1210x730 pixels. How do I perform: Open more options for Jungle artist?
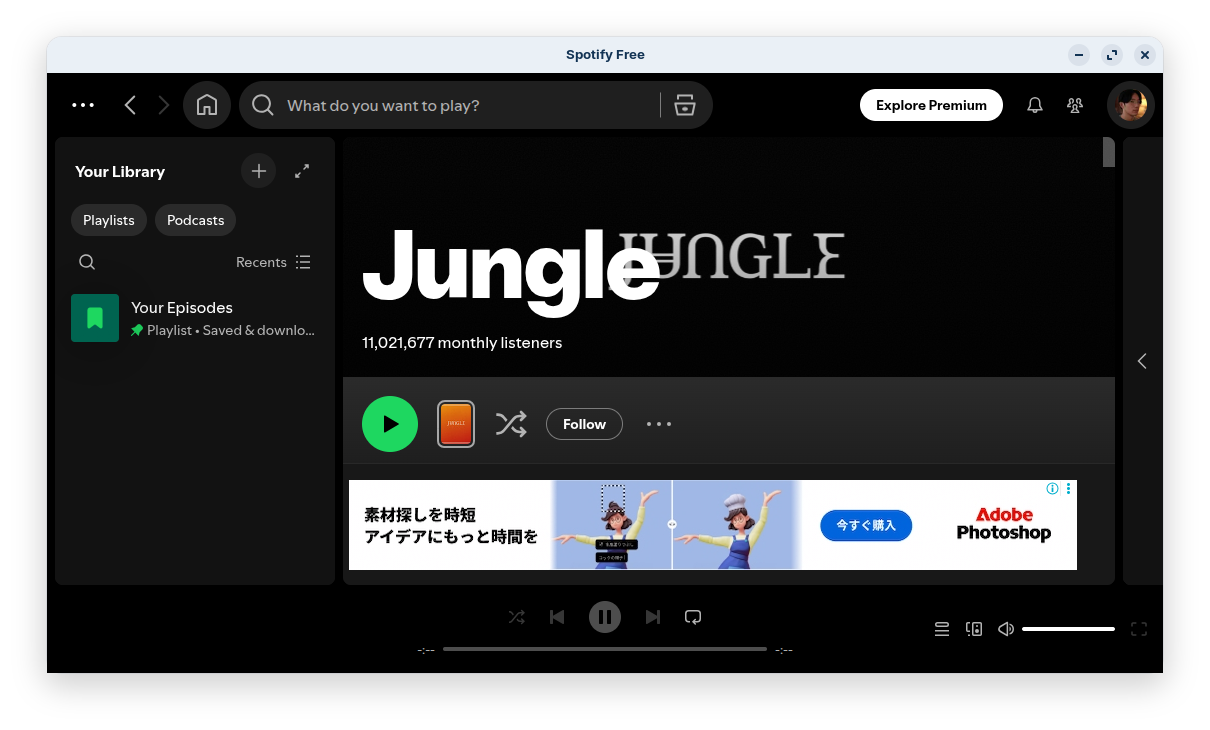pyautogui.click(x=659, y=424)
